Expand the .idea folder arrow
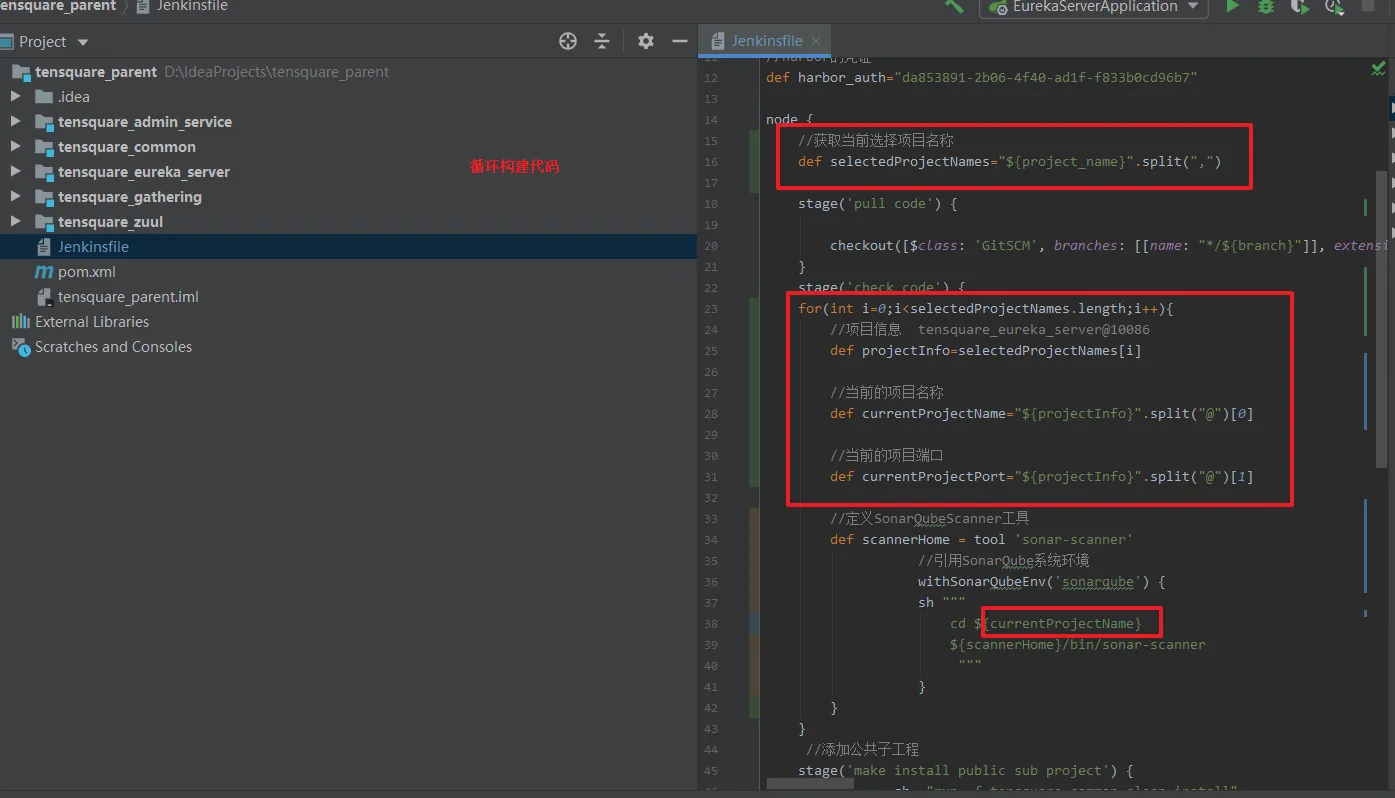The width and height of the screenshot is (1395, 798). tap(15, 97)
